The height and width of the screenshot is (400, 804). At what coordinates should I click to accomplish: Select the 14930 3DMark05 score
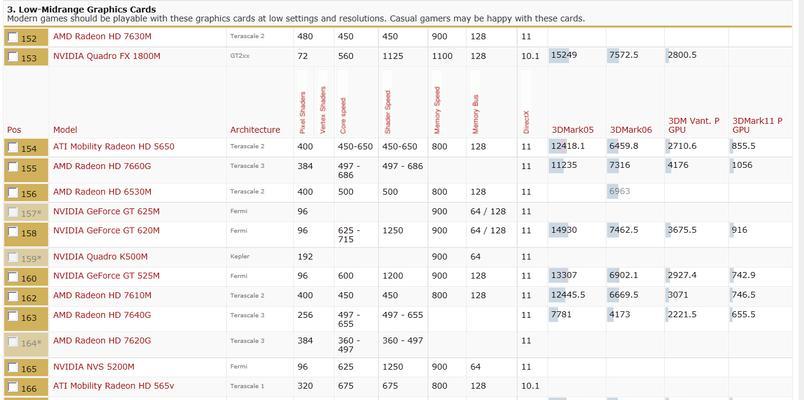point(565,230)
